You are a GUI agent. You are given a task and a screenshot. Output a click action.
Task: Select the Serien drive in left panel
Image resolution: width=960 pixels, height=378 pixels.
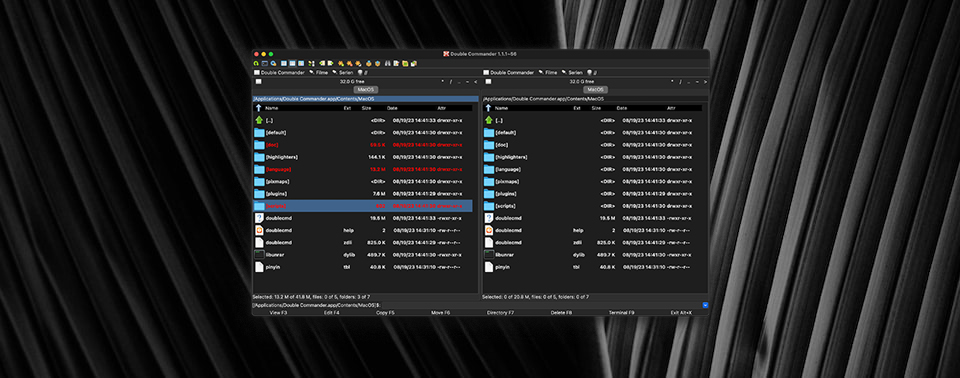pyautogui.click(x=342, y=72)
